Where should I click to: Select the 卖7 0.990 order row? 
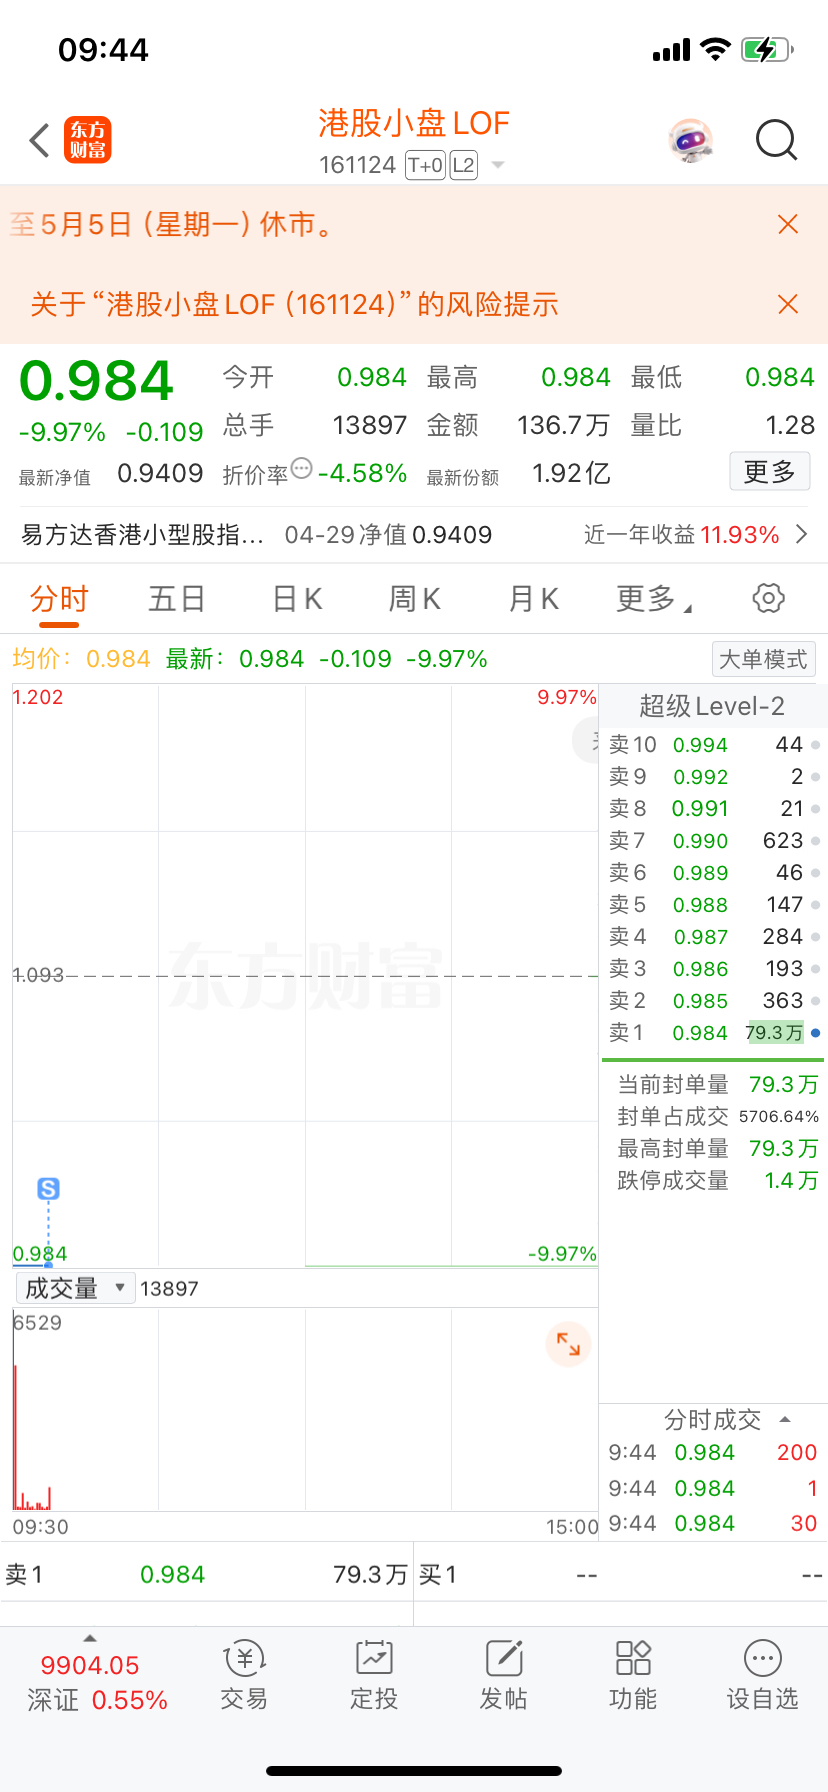[x=713, y=841]
